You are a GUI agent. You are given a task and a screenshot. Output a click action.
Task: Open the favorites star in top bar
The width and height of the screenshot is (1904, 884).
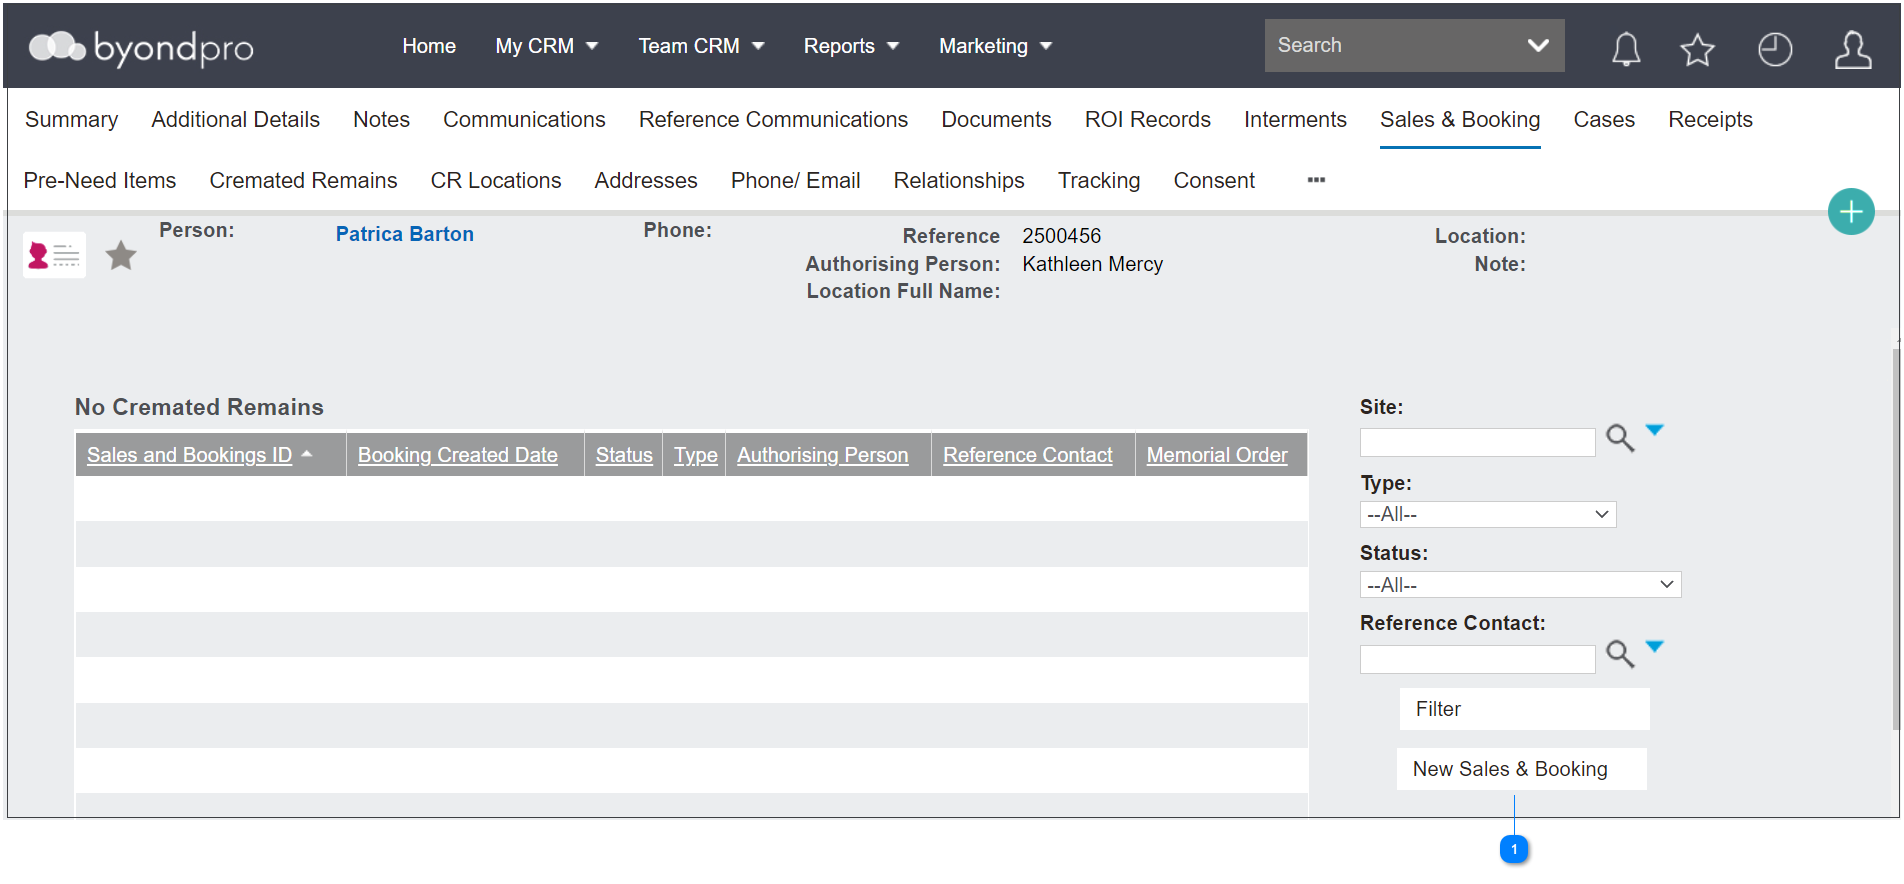pos(1697,49)
